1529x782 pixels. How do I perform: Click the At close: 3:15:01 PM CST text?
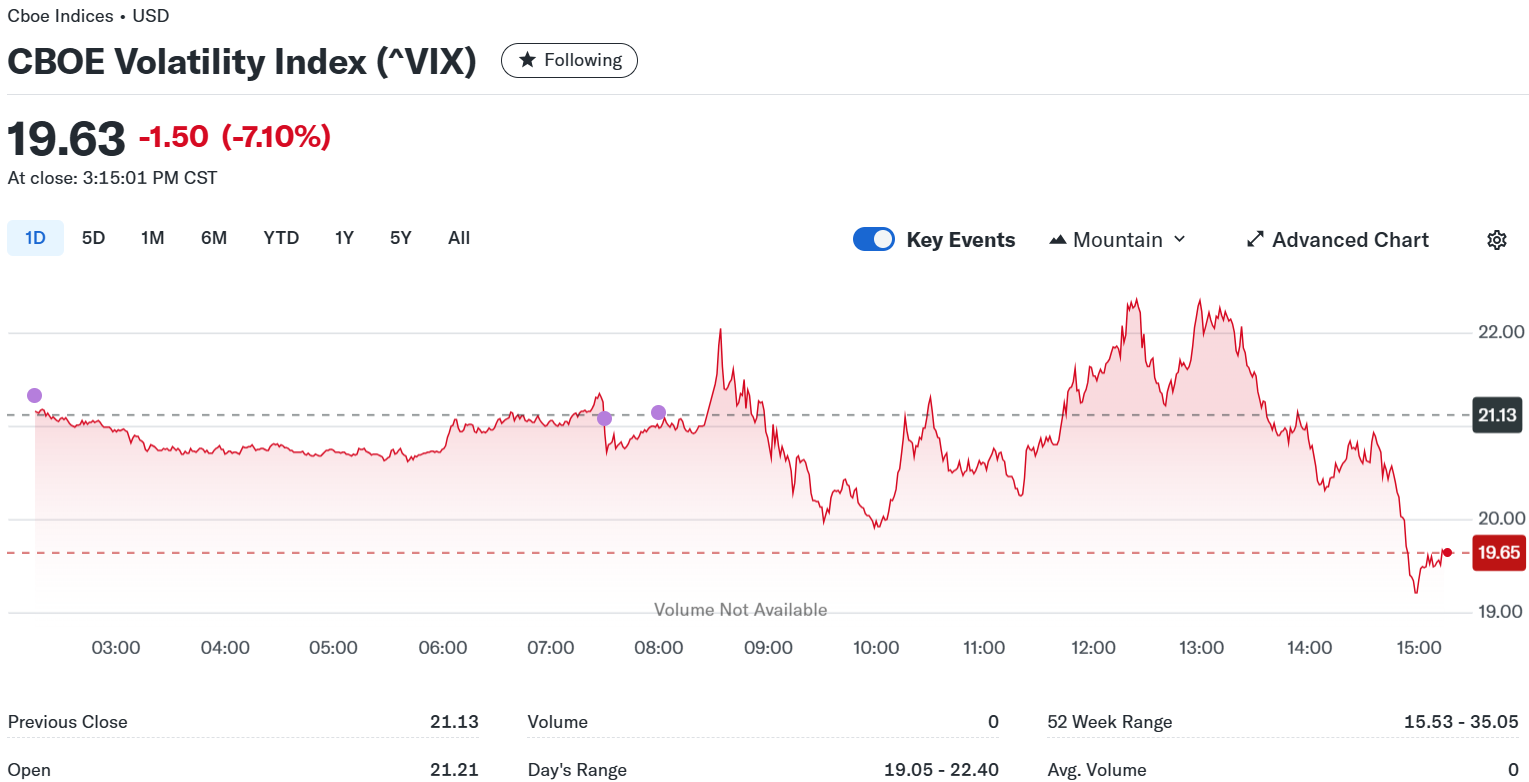(112, 178)
